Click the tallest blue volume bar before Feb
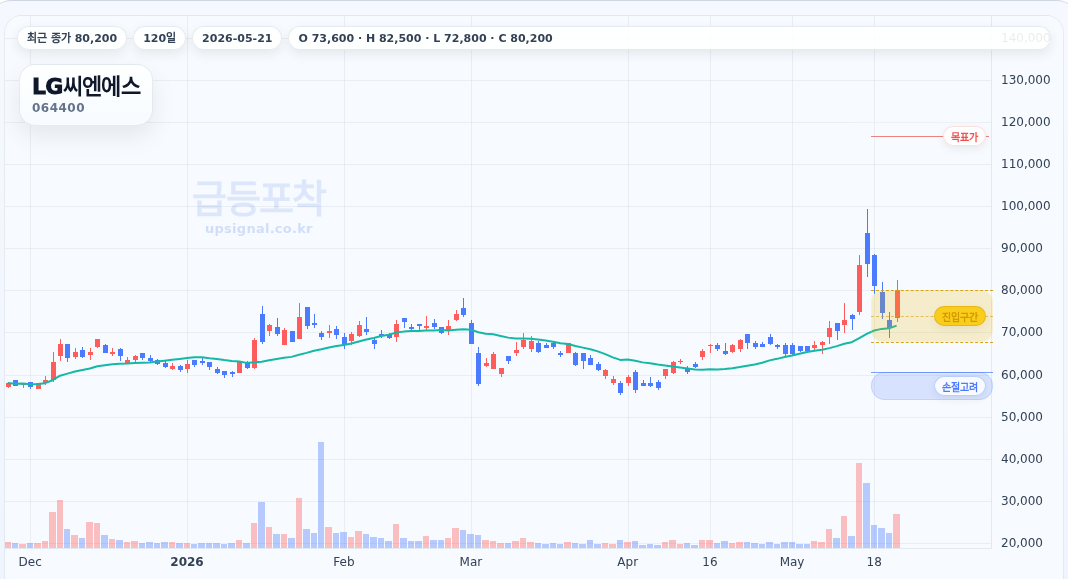The height and width of the screenshot is (579, 1068). click(x=321, y=495)
